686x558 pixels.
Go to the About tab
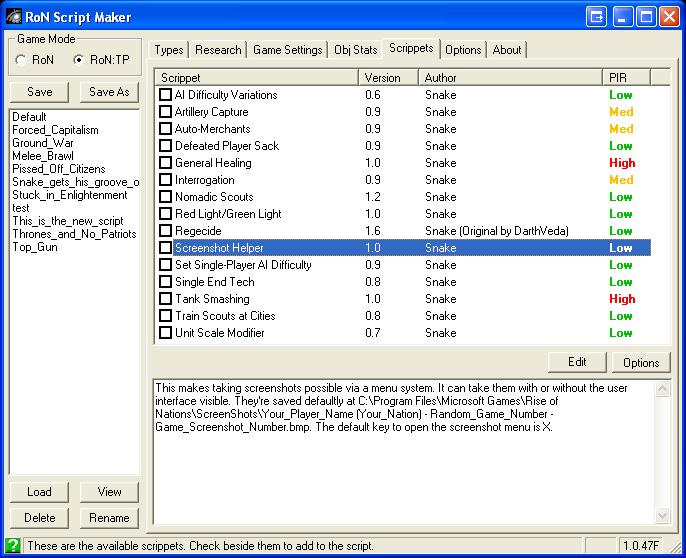[x=507, y=49]
